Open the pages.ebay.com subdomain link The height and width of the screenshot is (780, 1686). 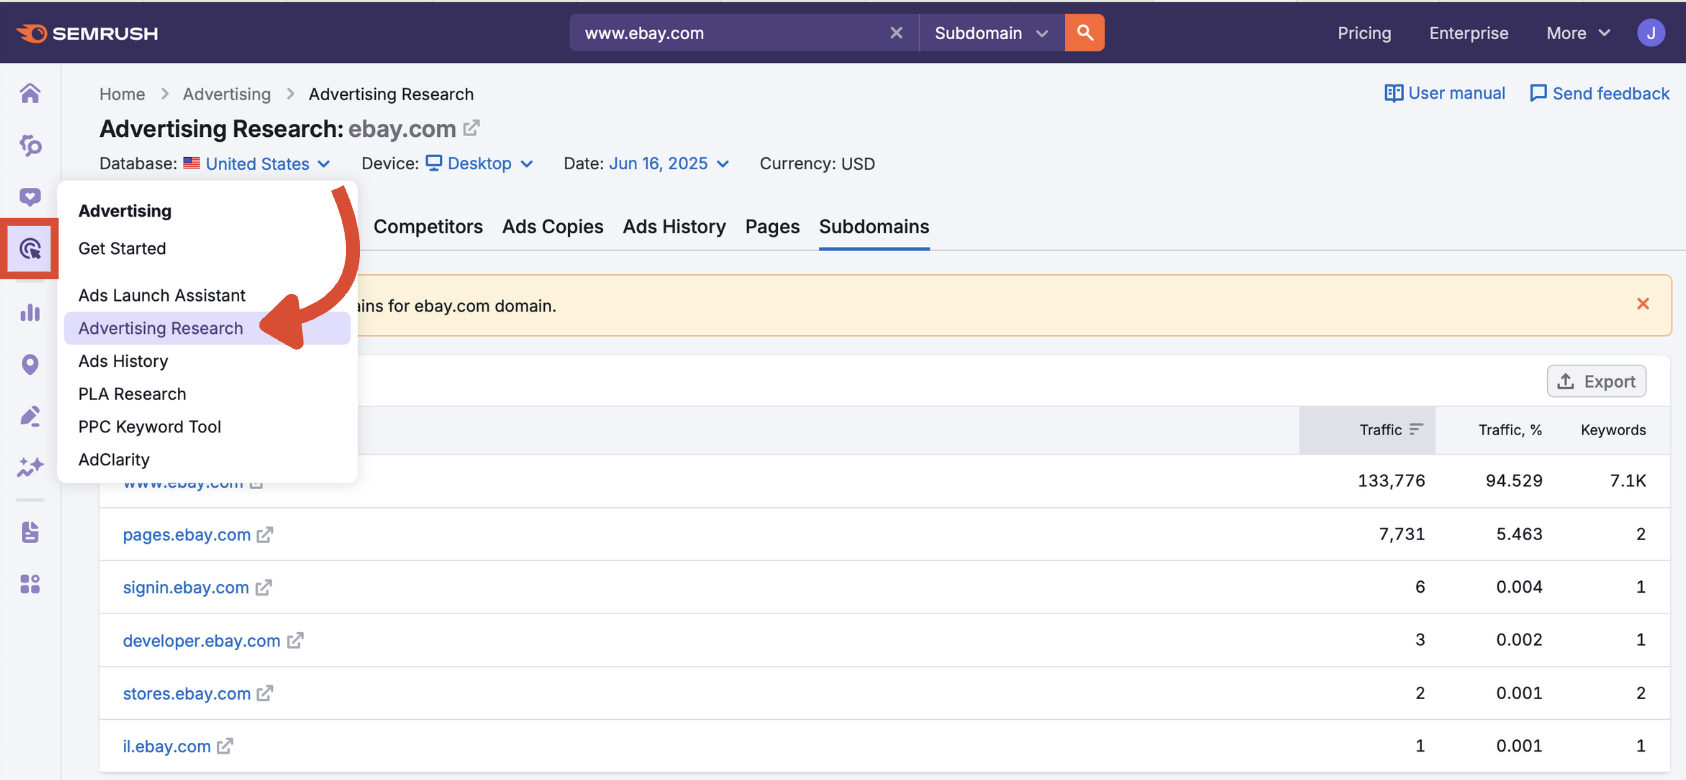click(187, 535)
